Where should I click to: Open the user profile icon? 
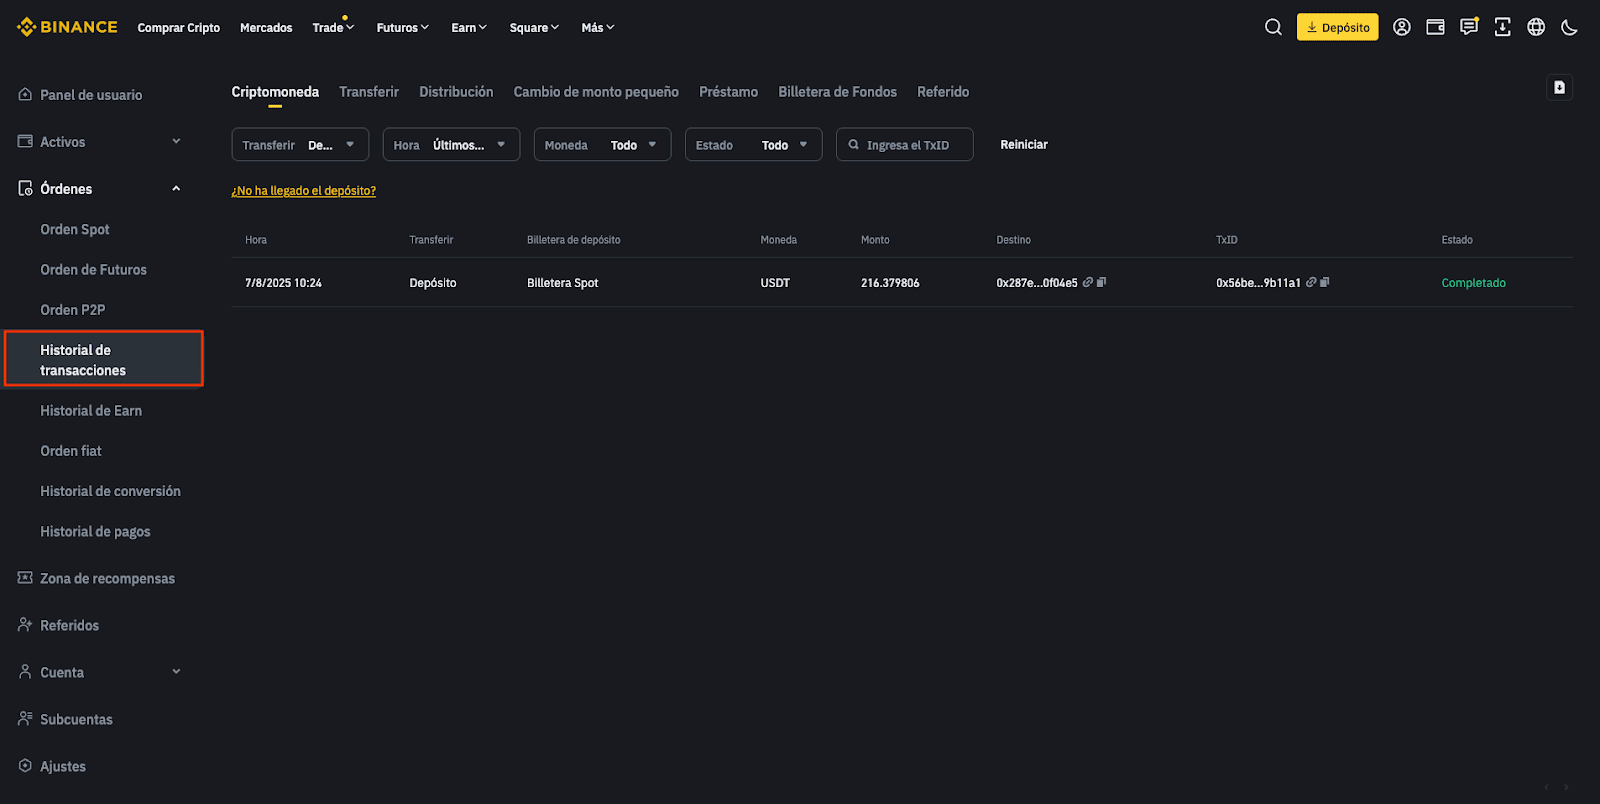(1402, 27)
